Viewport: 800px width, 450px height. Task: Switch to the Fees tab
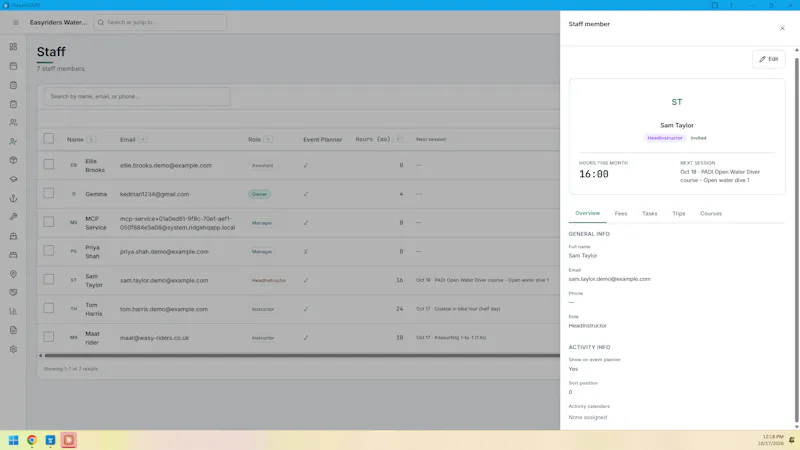click(620, 213)
